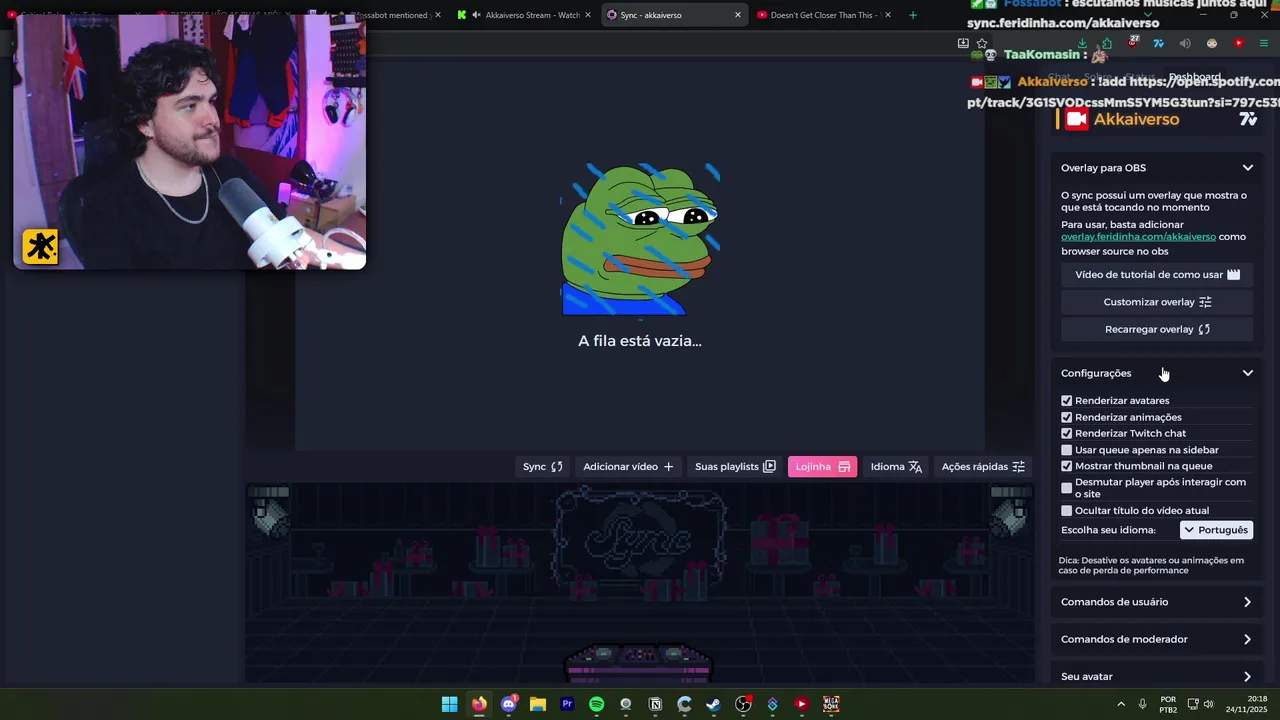Switch to Akkaiverso Stream browser tab
This screenshot has height=720, width=1280.
(525, 15)
